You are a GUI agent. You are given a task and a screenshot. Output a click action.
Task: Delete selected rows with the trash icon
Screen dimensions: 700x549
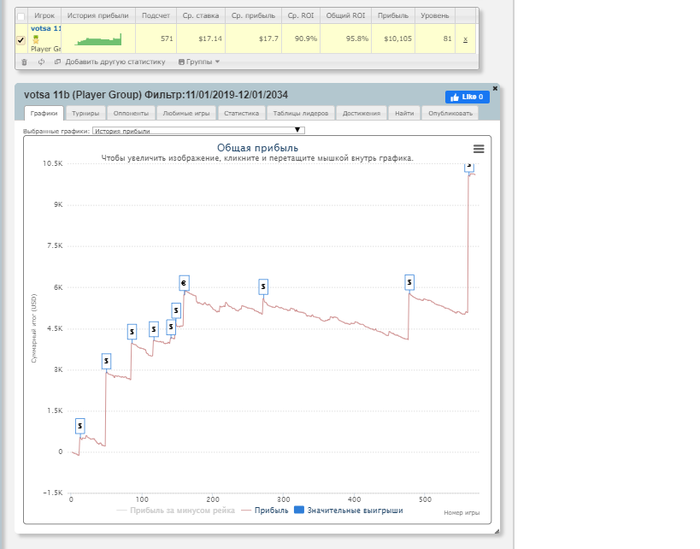[25, 62]
